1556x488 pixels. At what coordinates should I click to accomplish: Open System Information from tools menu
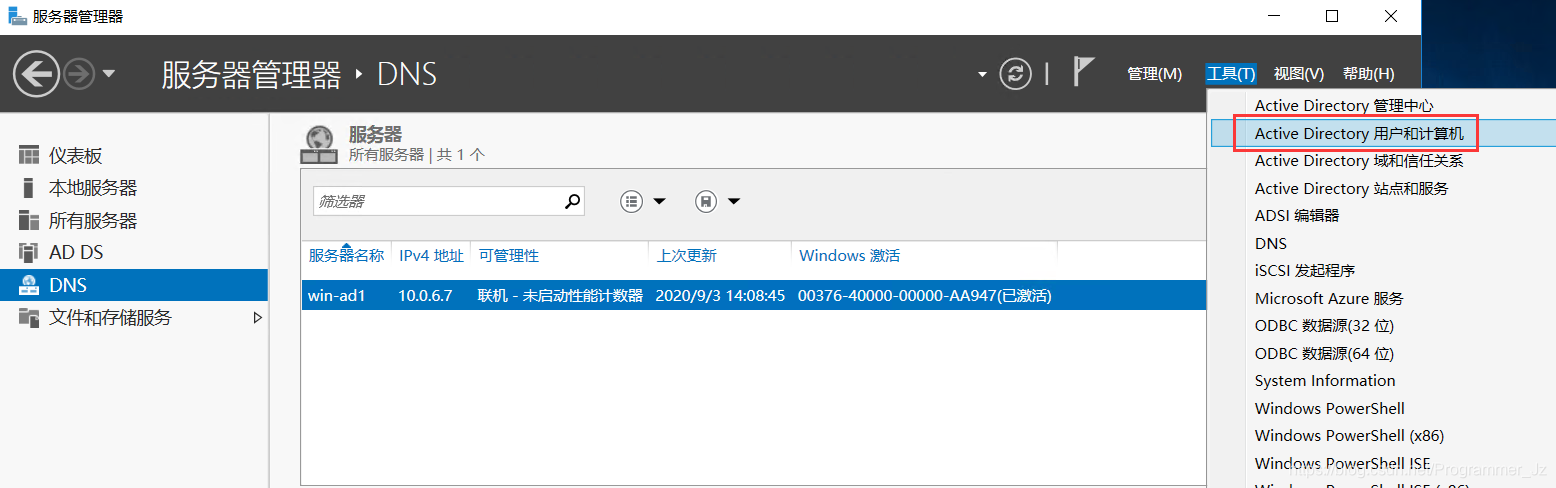click(x=1325, y=380)
